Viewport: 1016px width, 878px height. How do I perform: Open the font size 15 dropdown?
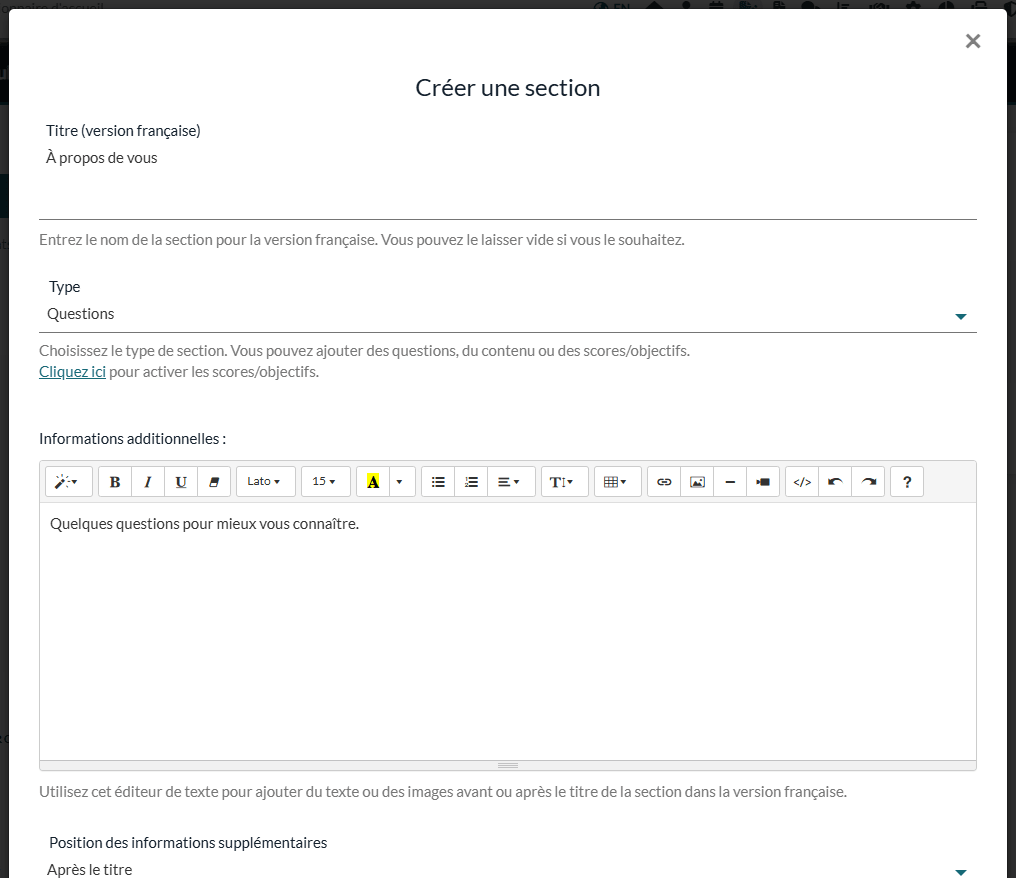326,481
